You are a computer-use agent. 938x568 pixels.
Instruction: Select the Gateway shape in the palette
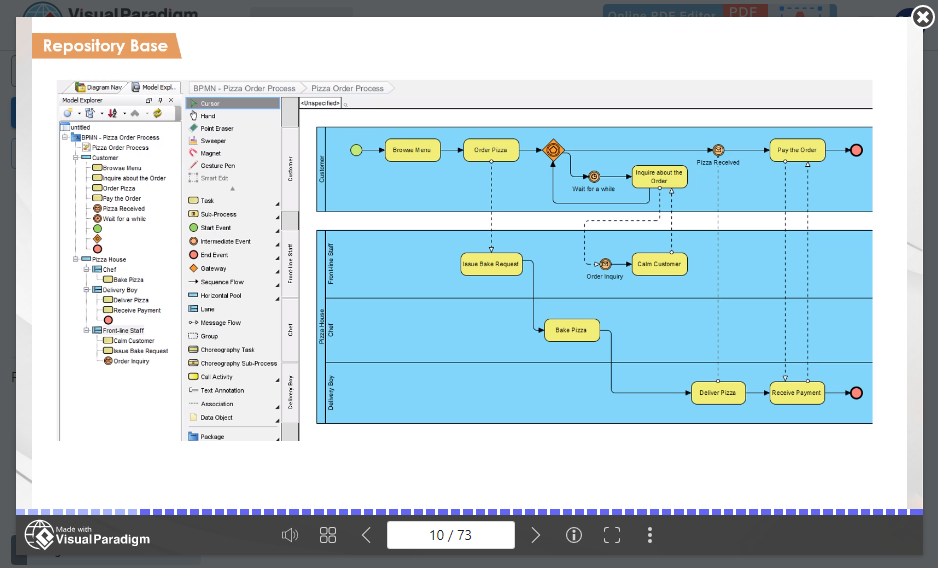[x=213, y=268]
